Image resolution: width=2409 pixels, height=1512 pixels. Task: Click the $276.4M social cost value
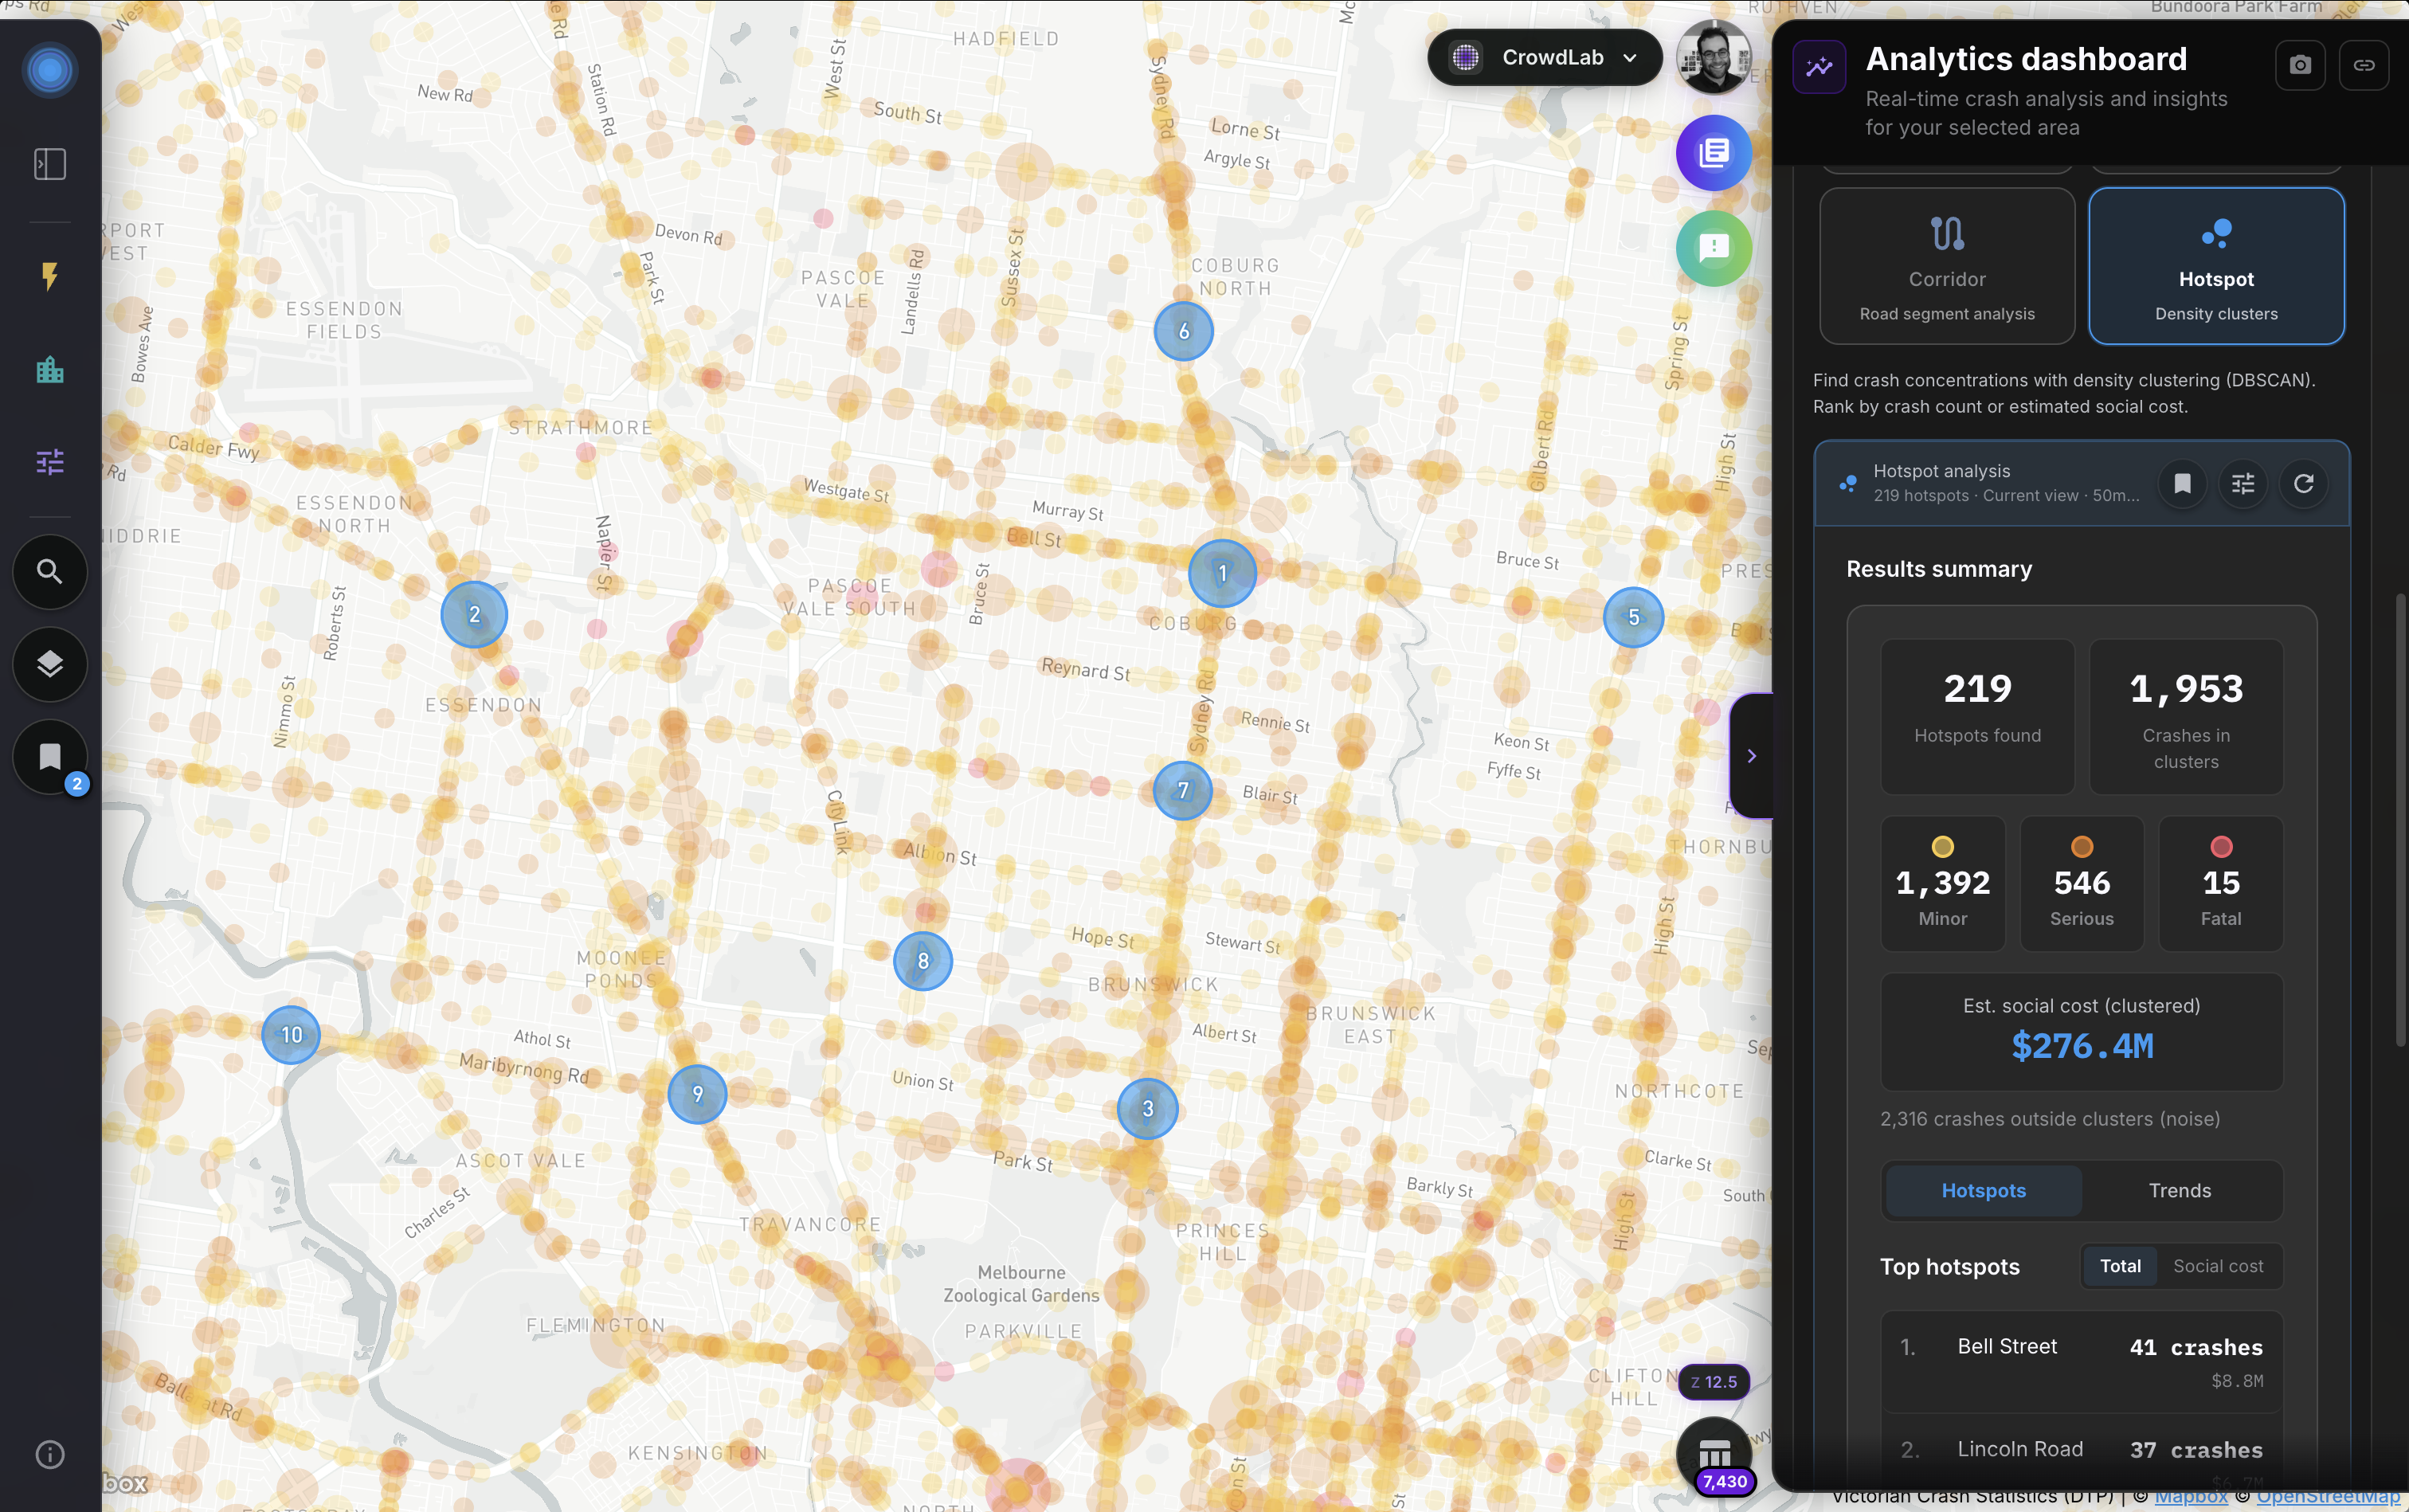pos(2082,1046)
